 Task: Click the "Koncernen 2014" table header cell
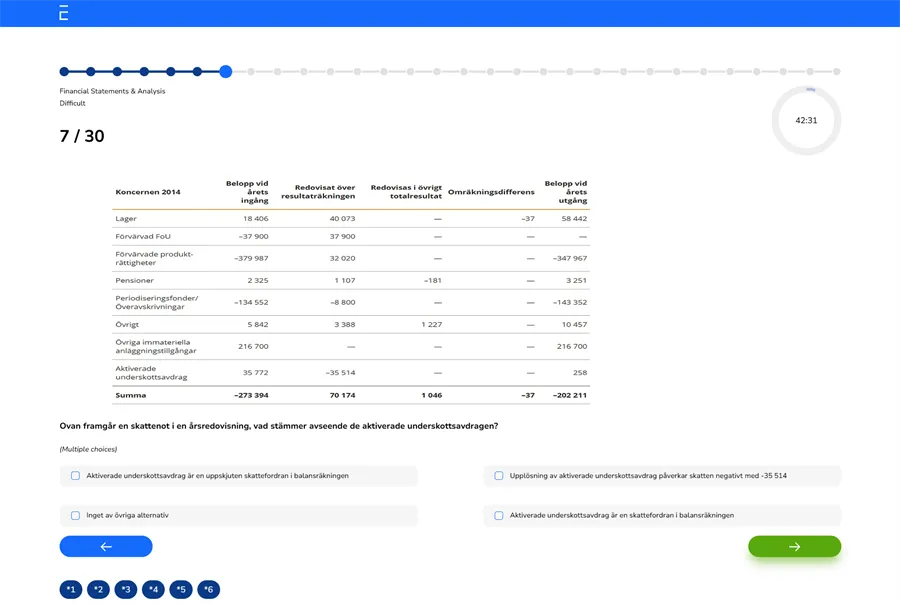146,192
